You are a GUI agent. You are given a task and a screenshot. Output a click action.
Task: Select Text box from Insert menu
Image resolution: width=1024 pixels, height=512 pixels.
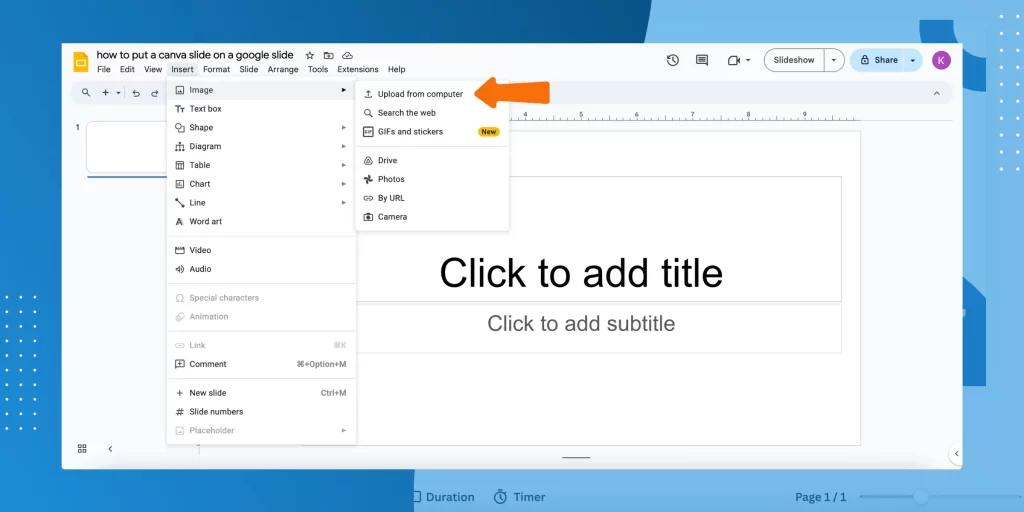(x=261, y=109)
